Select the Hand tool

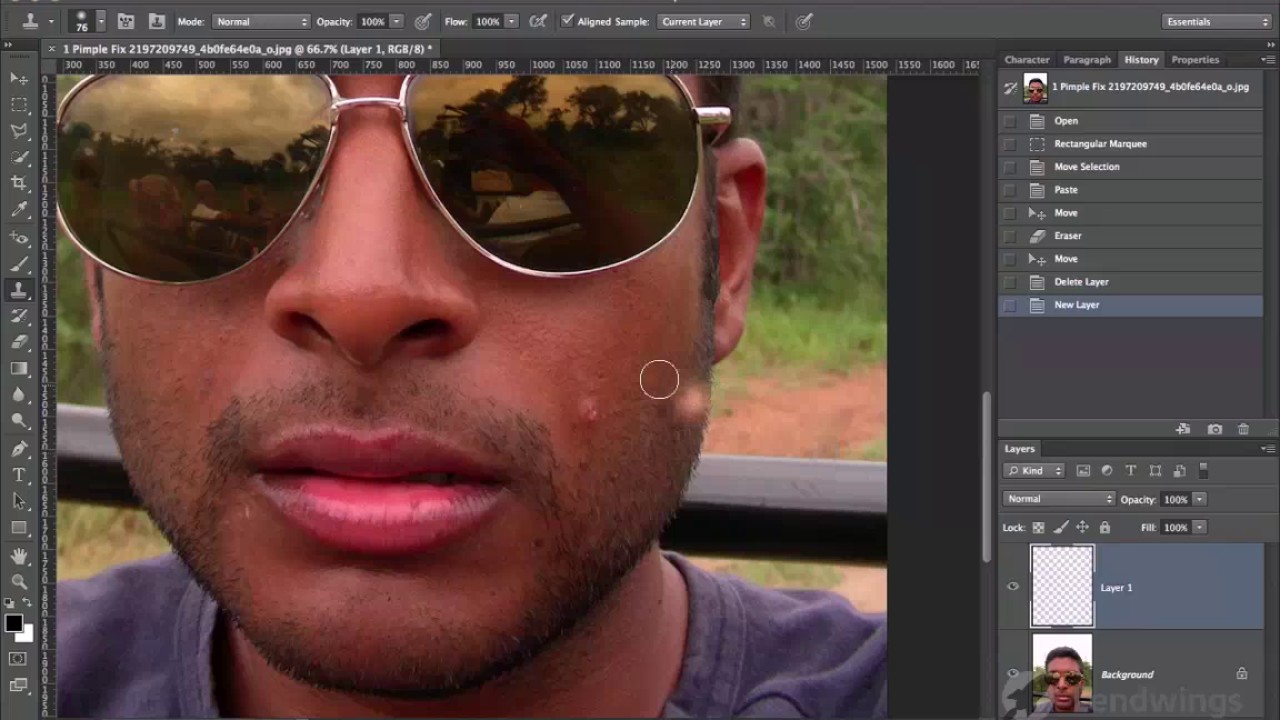tap(19, 555)
